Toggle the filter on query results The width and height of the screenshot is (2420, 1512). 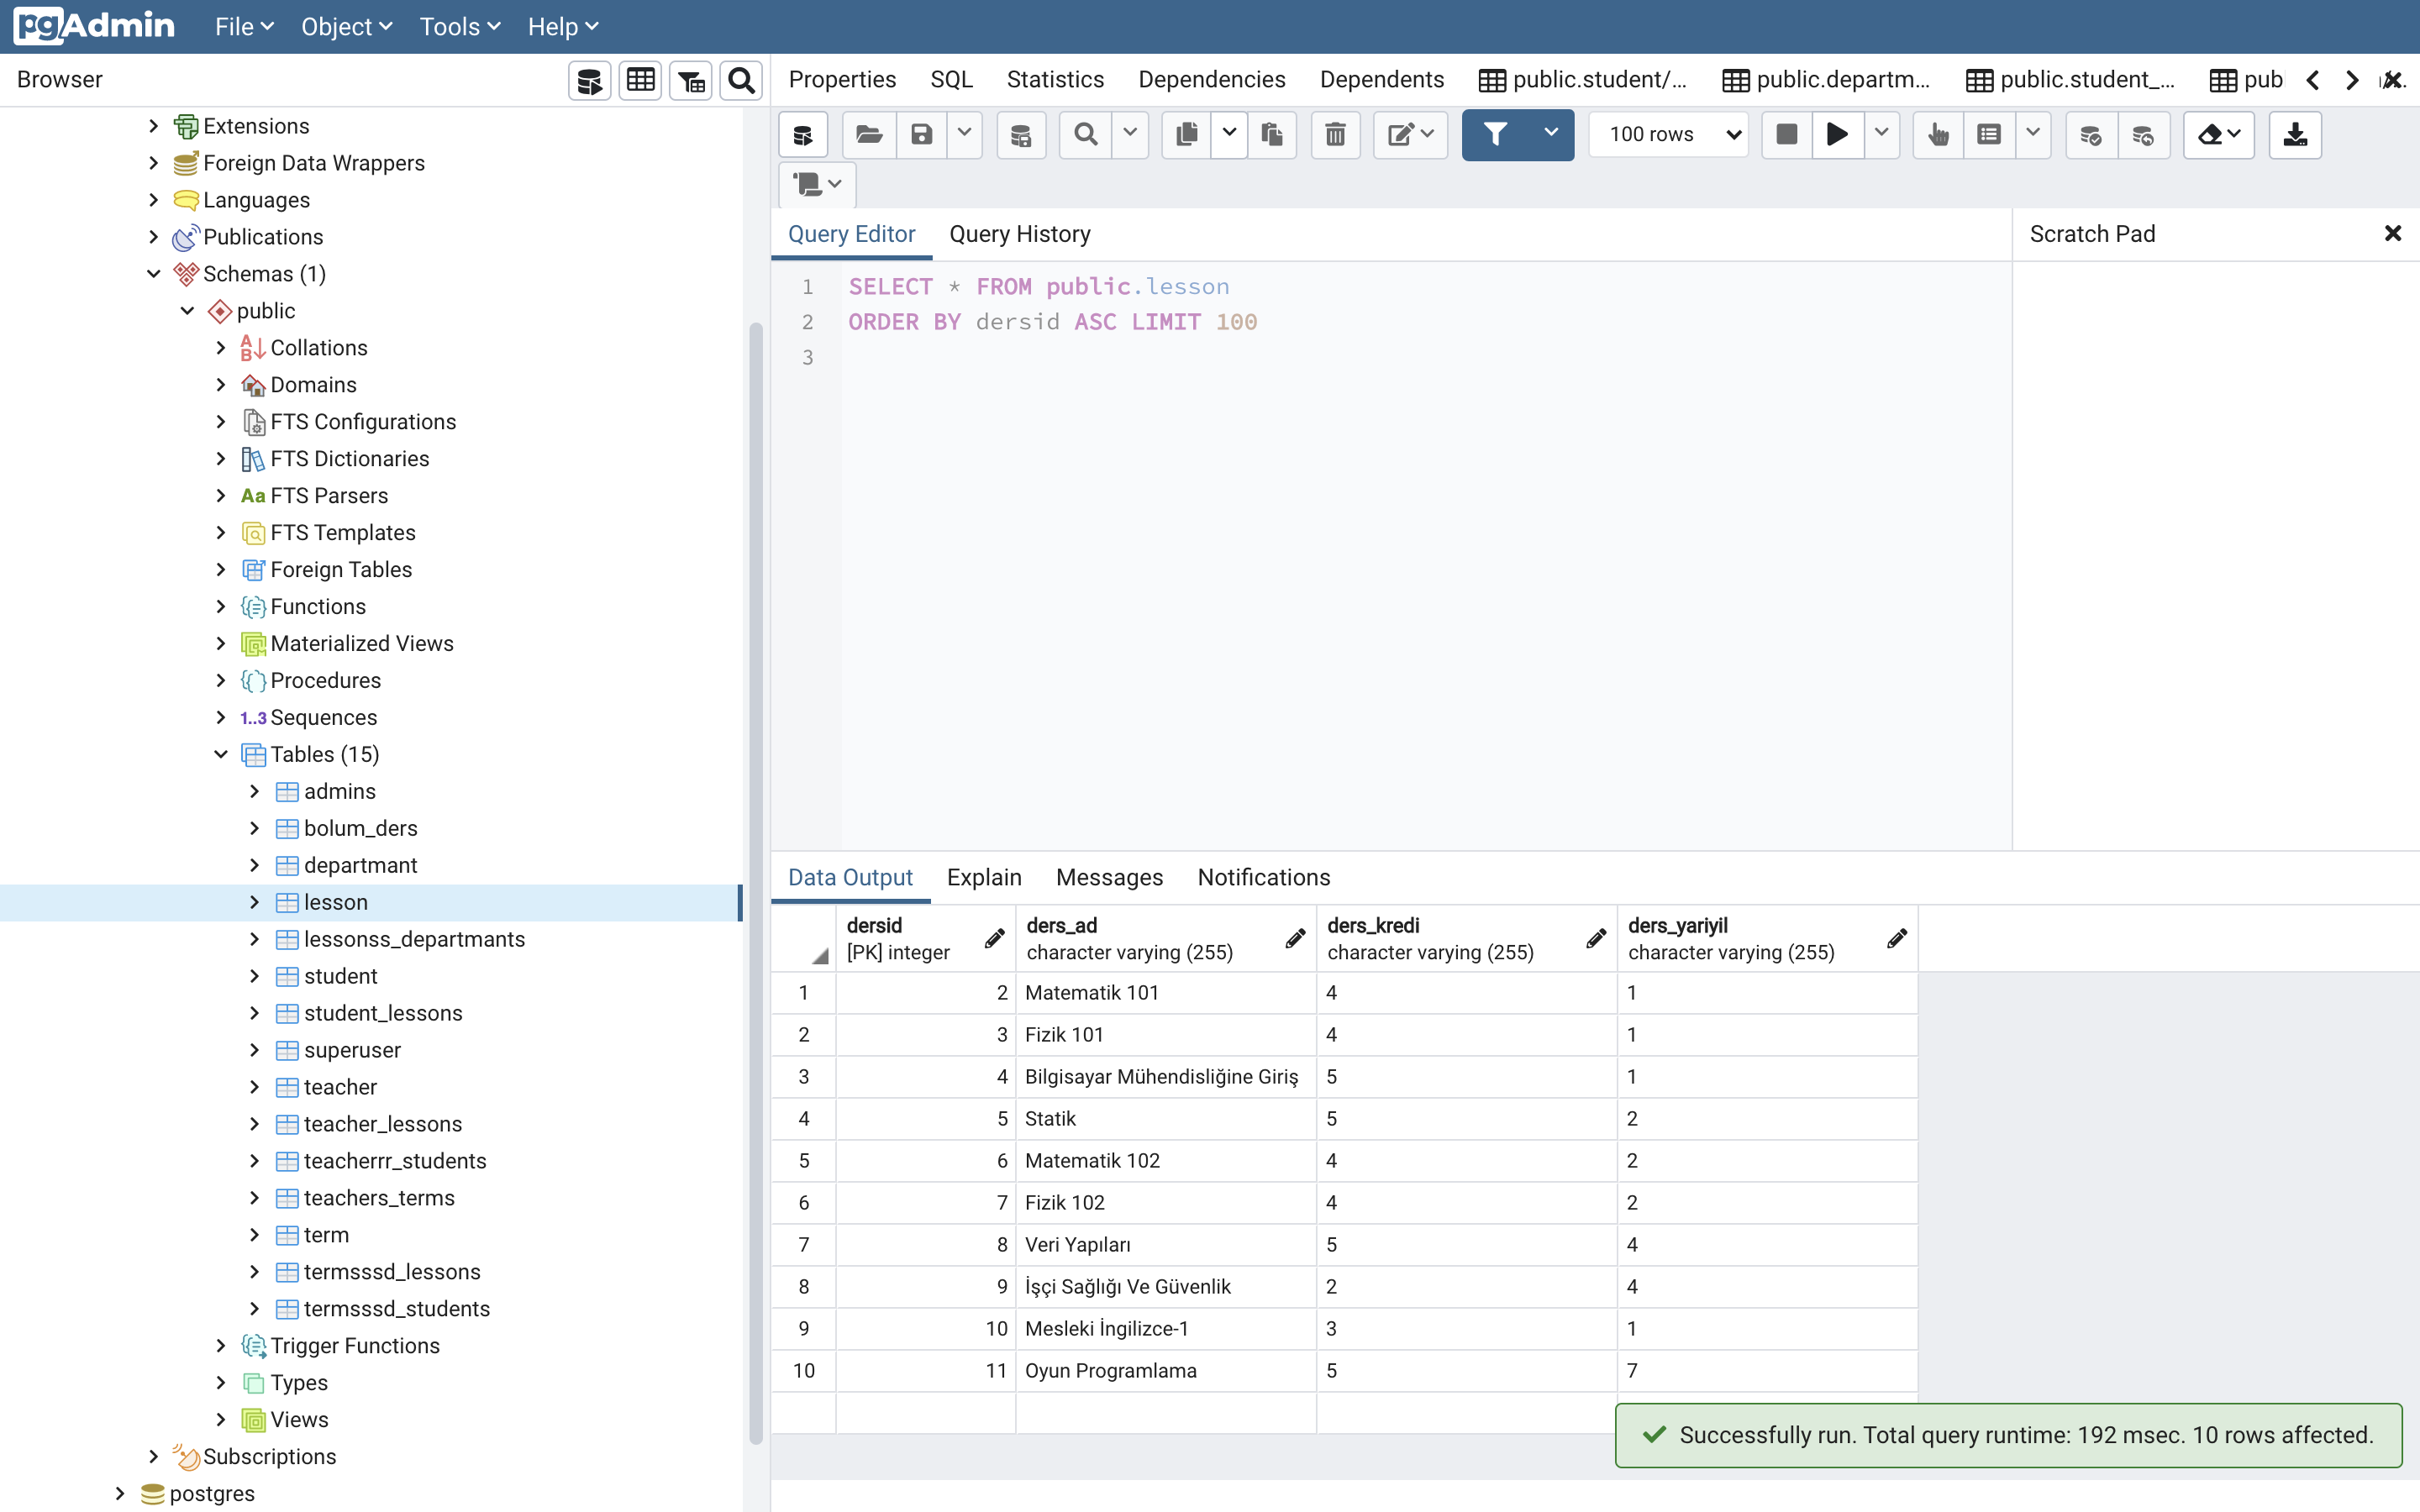point(1494,134)
